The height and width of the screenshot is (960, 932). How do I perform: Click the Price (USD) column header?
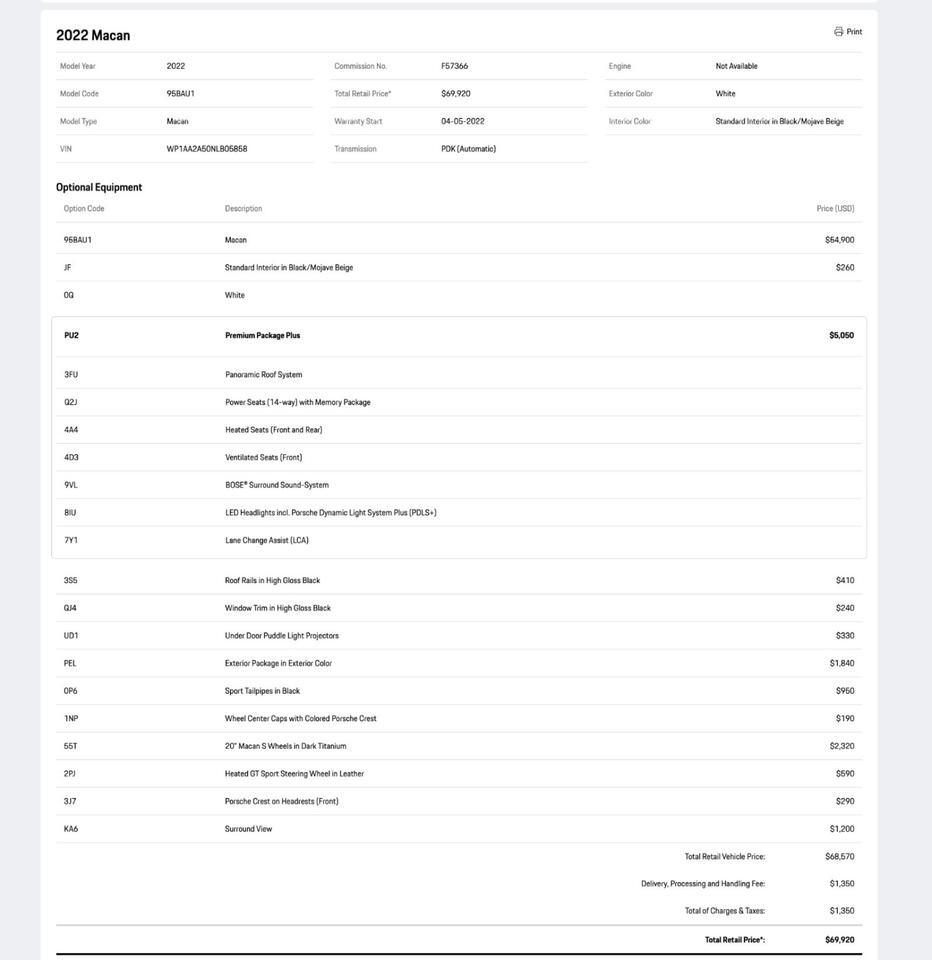tap(835, 209)
